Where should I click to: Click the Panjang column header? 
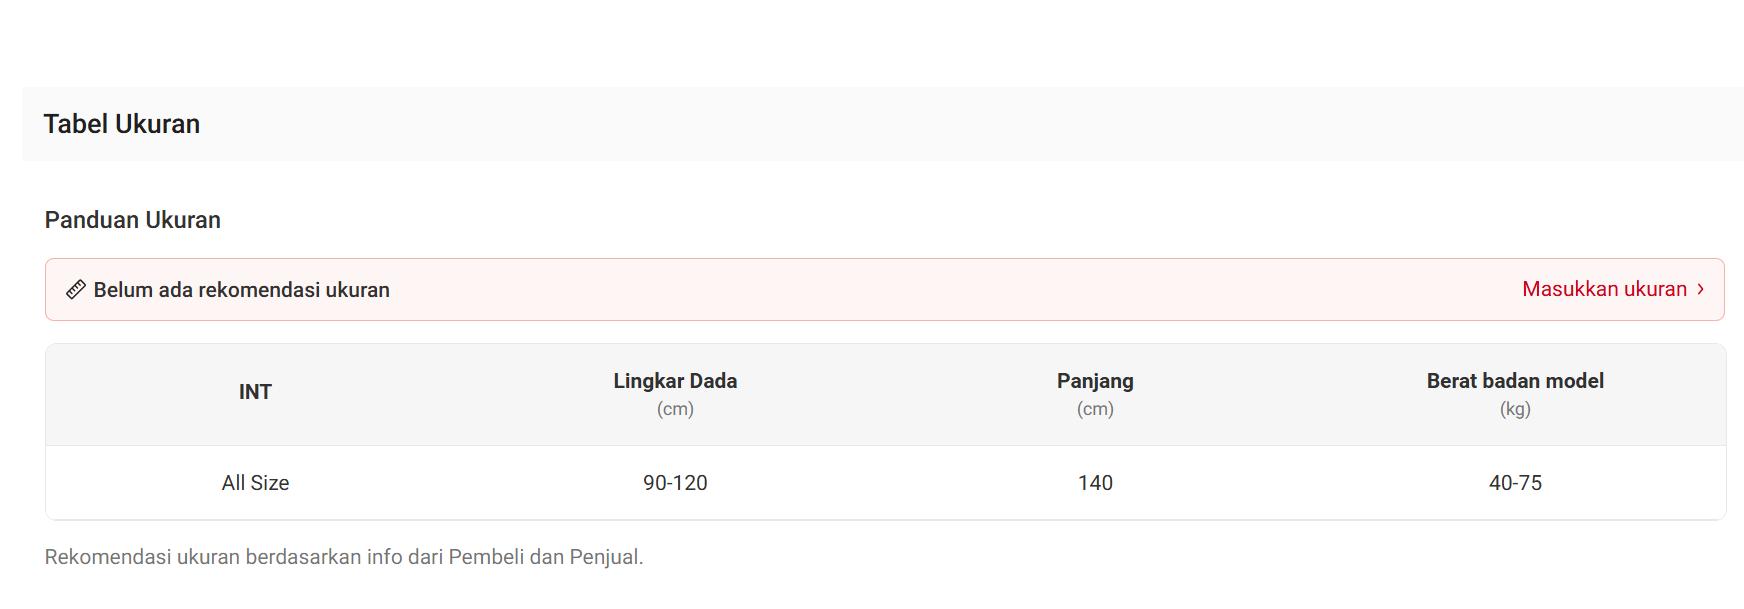click(x=1095, y=381)
